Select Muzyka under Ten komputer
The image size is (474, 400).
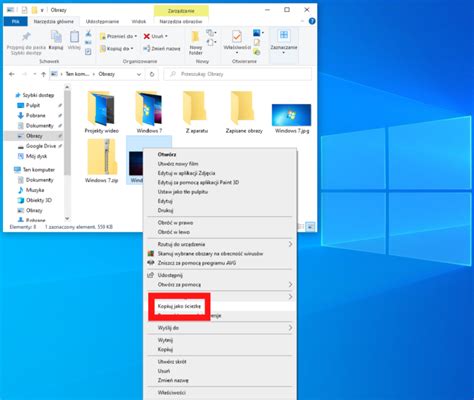tap(35, 190)
